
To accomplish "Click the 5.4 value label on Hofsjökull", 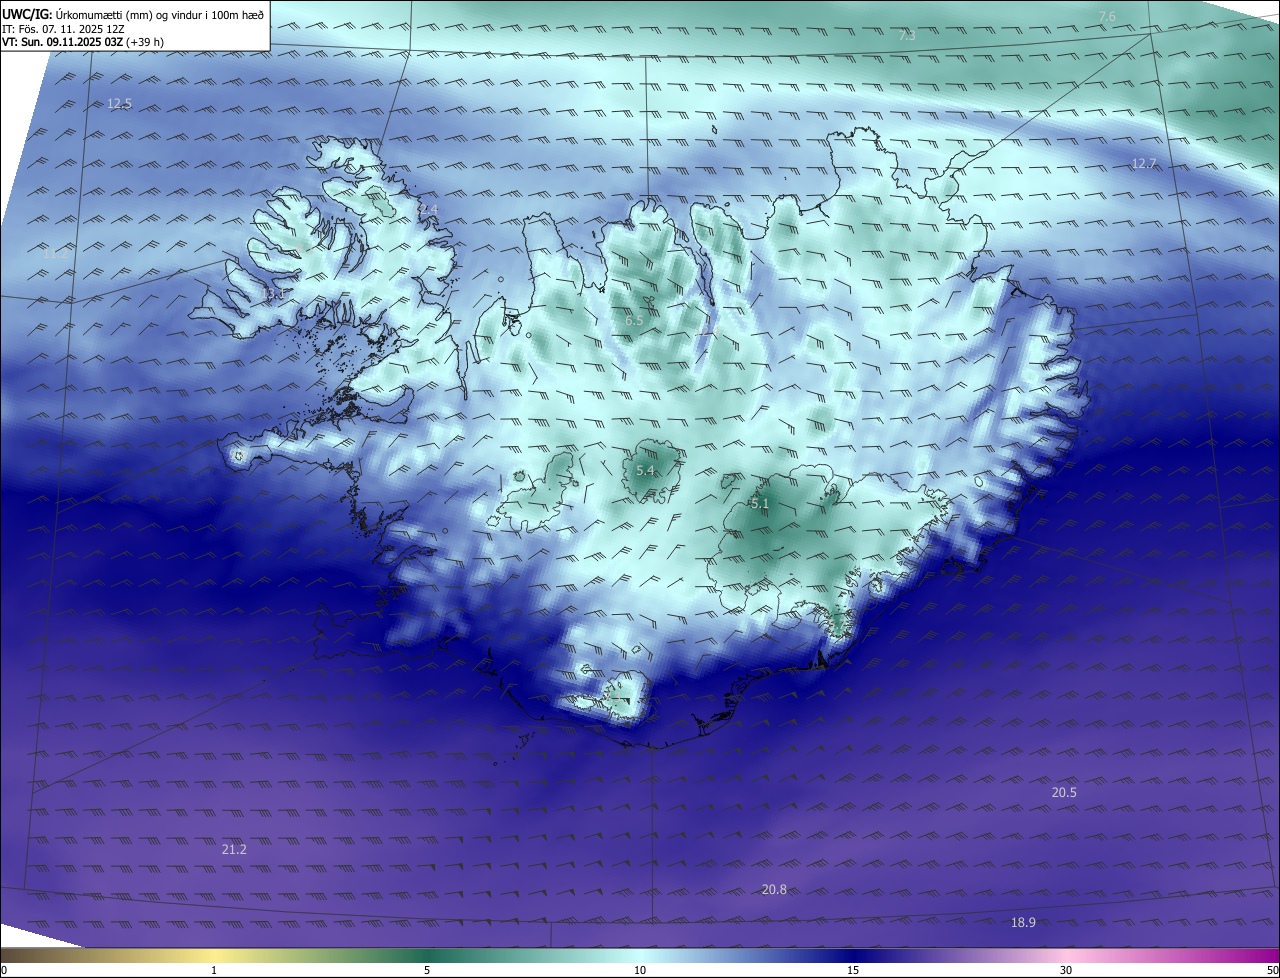I will (x=645, y=471).
